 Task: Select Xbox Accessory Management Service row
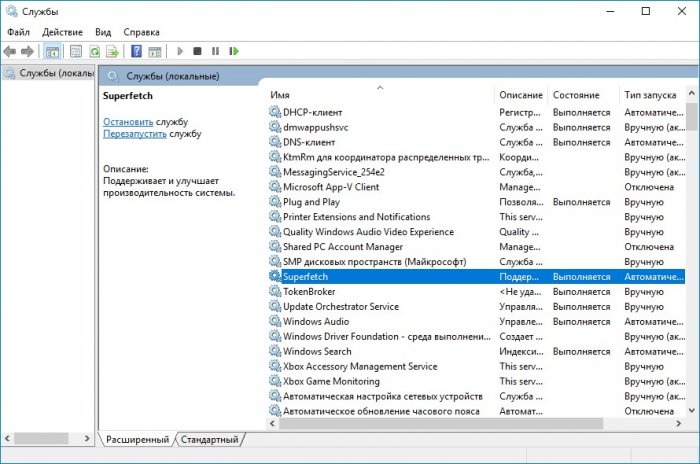pos(476,366)
